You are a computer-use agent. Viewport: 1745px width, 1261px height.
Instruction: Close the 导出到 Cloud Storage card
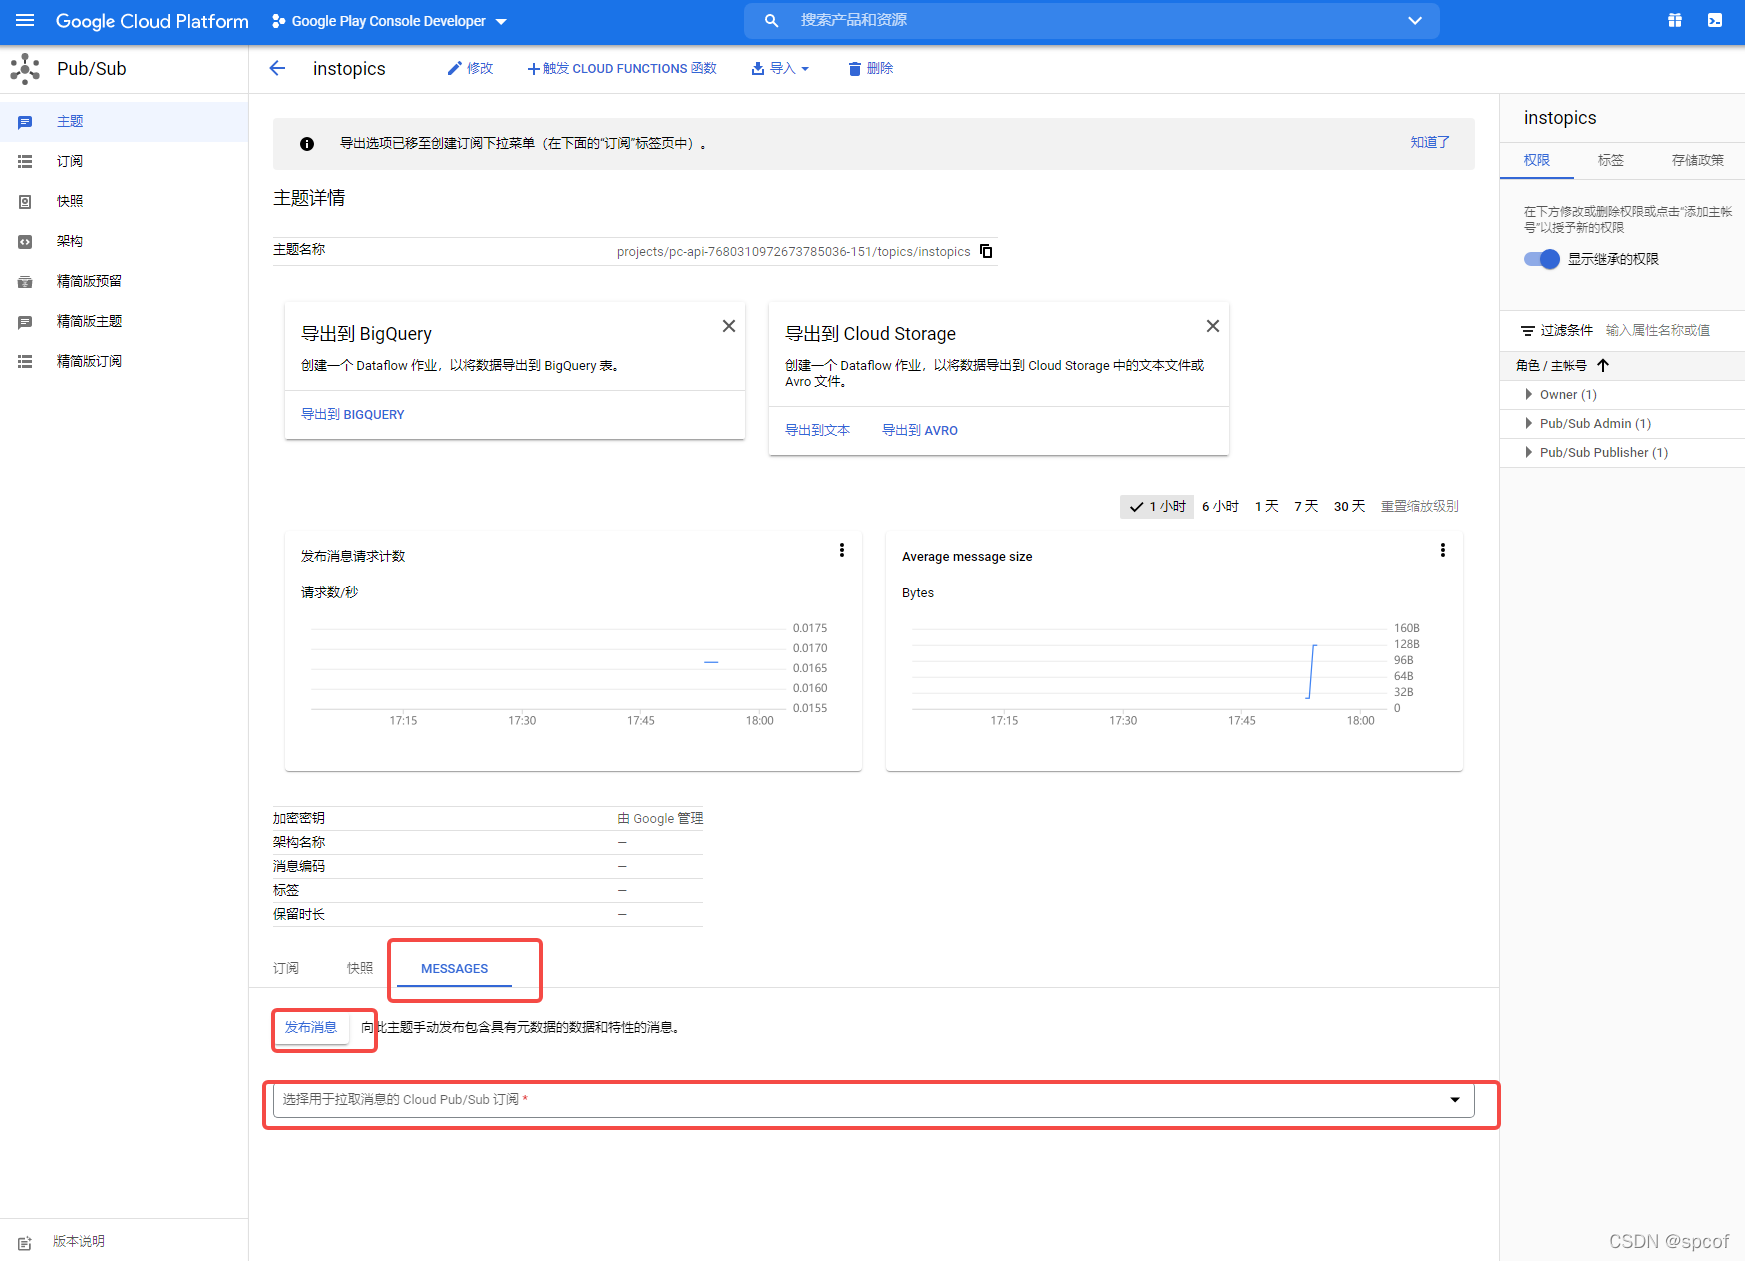[1213, 326]
